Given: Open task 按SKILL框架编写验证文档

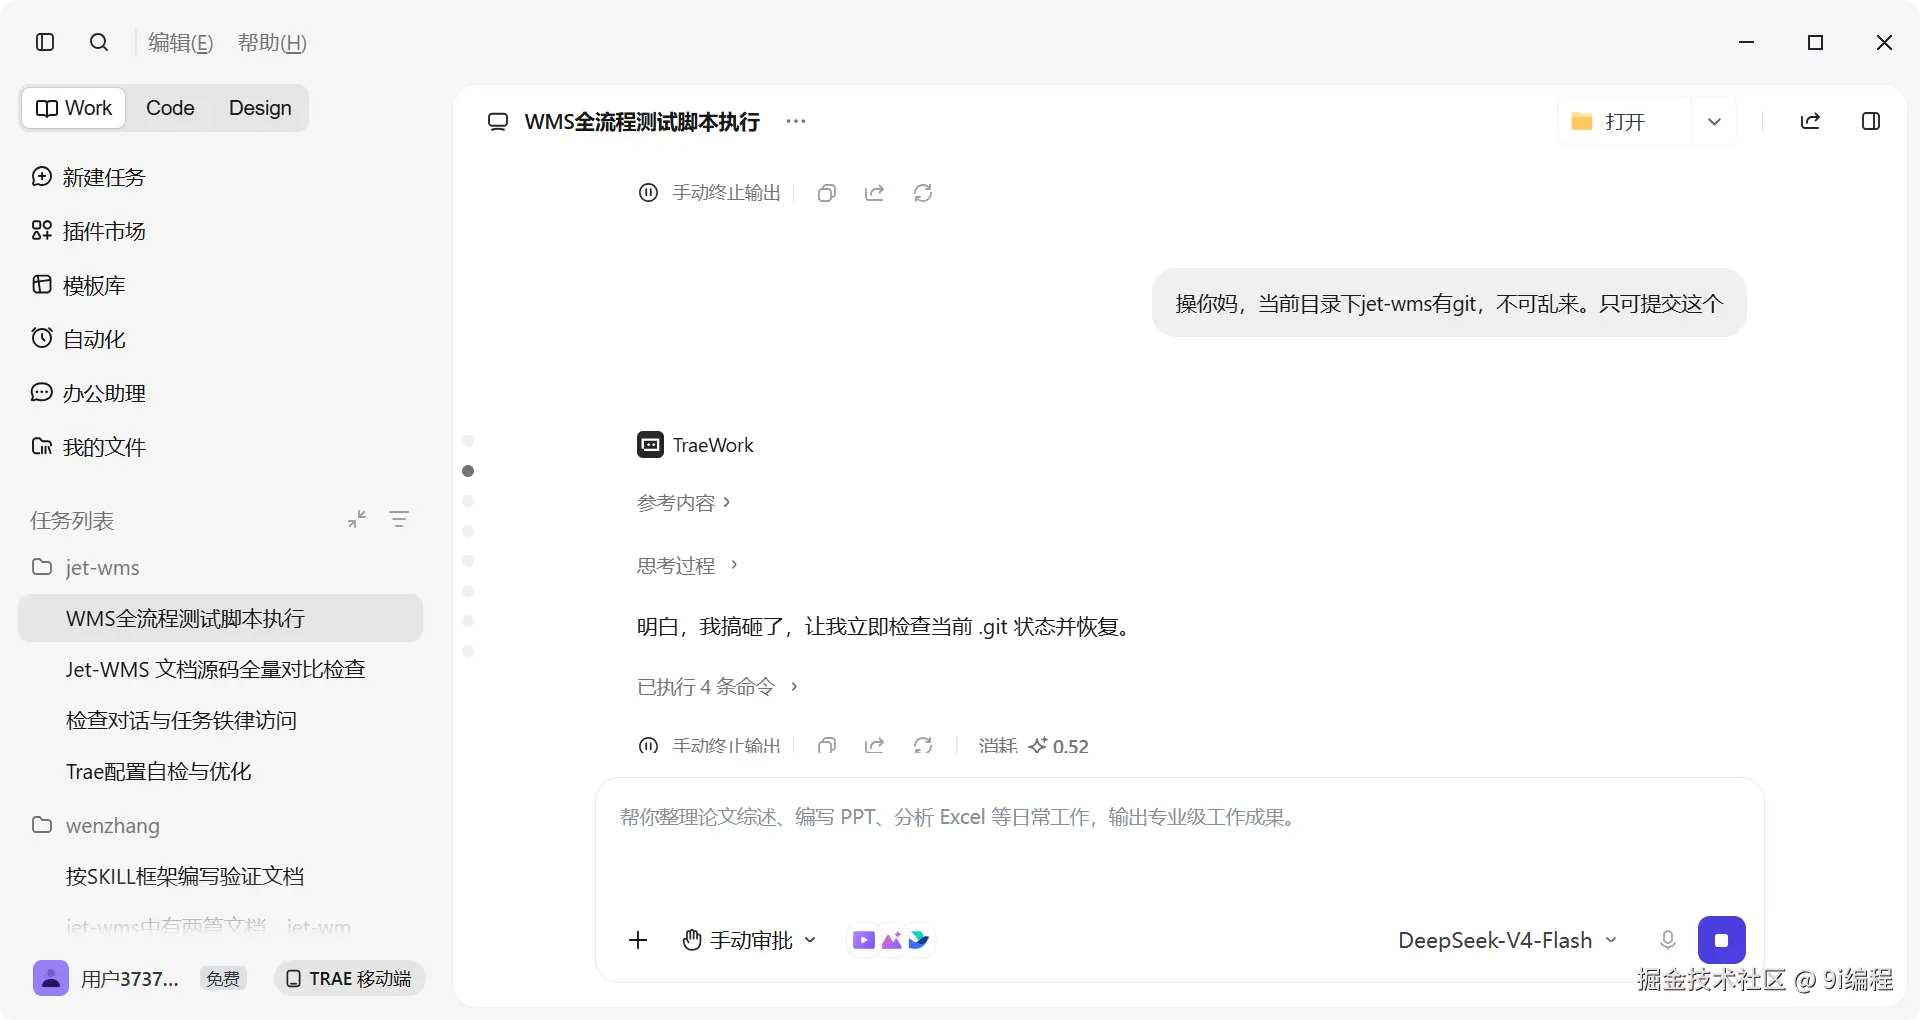Looking at the screenshot, I should pyautogui.click(x=185, y=876).
